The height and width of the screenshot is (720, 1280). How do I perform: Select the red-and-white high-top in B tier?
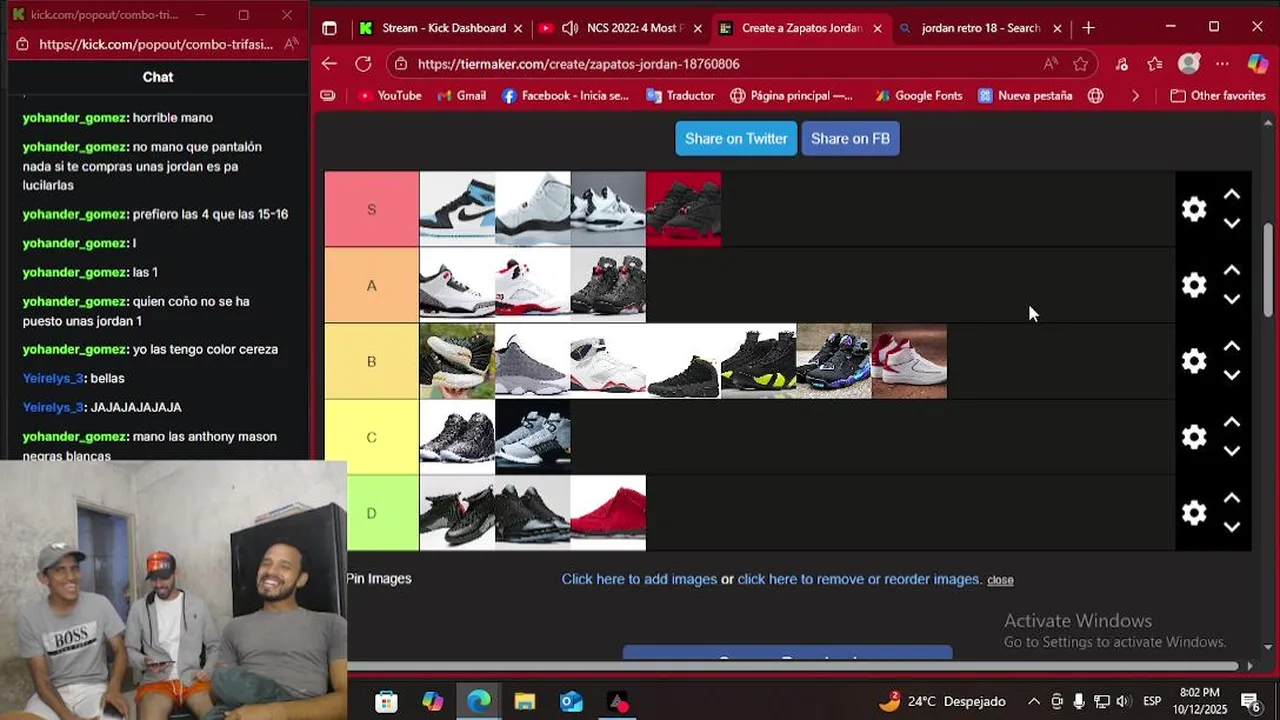tap(909, 361)
